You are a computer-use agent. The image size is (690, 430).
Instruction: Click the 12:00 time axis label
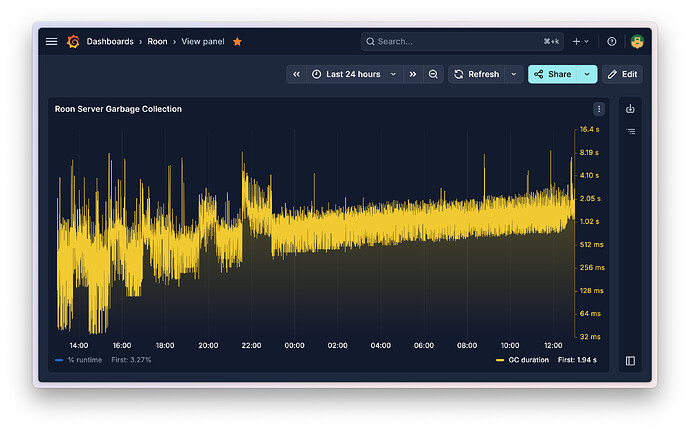coord(553,345)
